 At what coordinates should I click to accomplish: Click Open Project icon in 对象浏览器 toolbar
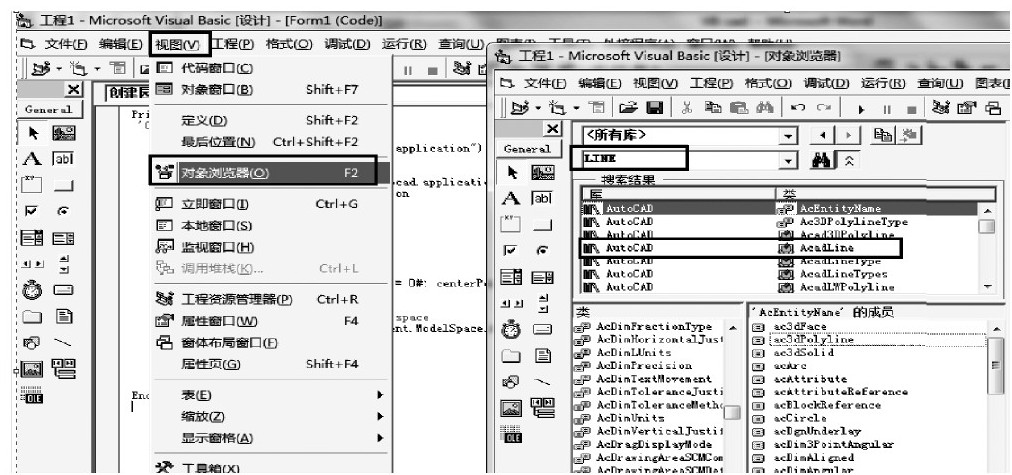pos(628,109)
